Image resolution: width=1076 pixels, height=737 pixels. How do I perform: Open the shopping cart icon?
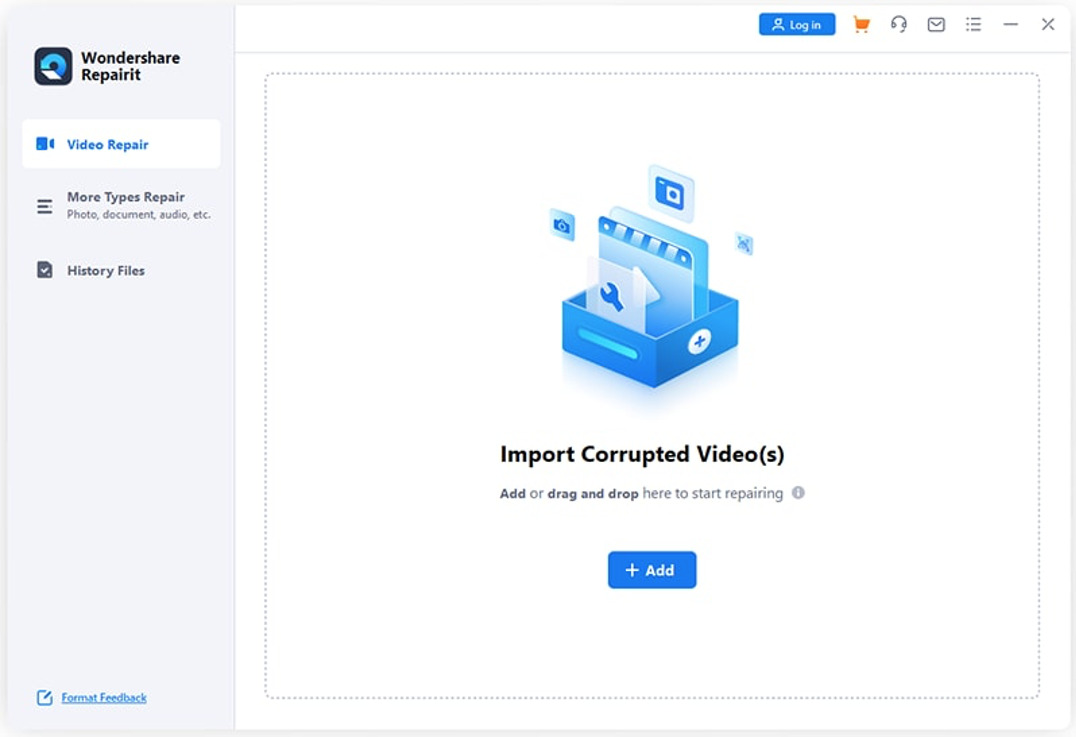click(860, 25)
